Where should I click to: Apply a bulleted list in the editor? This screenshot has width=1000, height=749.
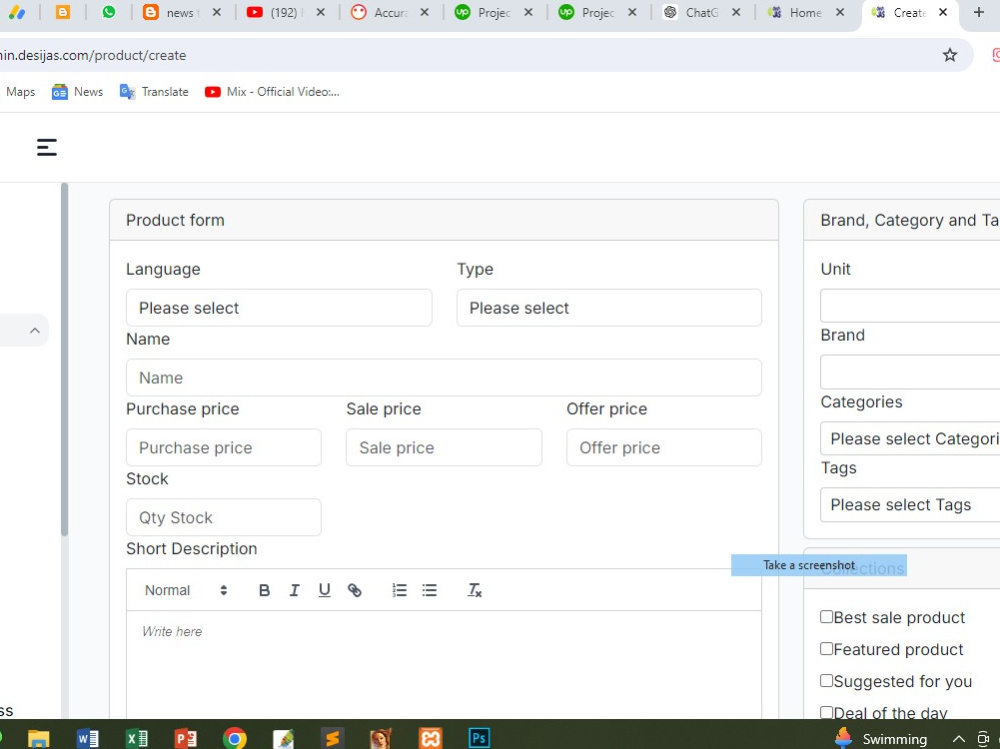pyautogui.click(x=429, y=589)
